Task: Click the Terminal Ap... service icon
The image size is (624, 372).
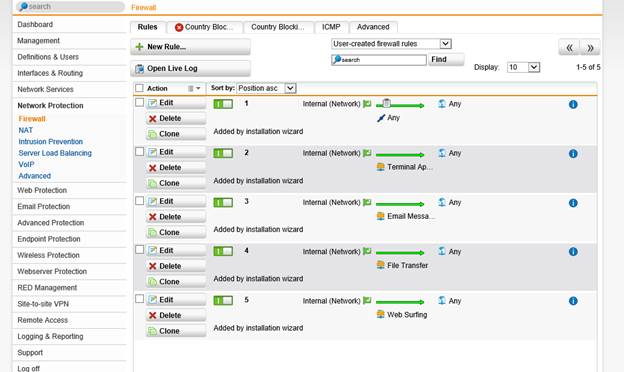Action: 380,167
